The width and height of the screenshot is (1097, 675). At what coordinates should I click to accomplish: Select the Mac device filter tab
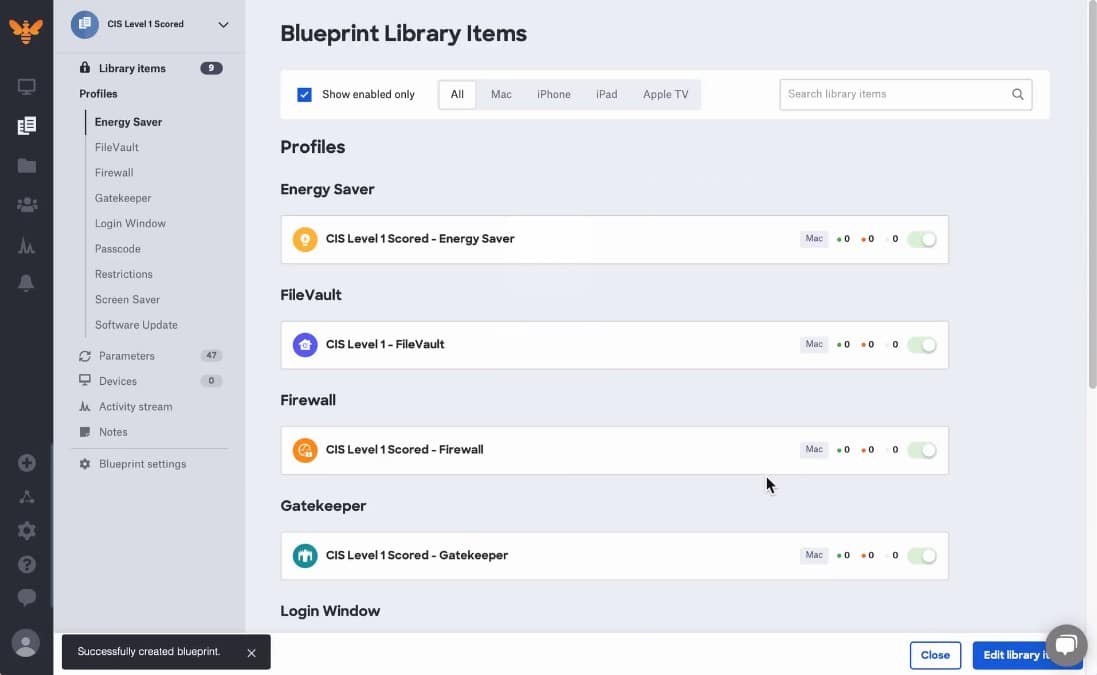[501, 94]
